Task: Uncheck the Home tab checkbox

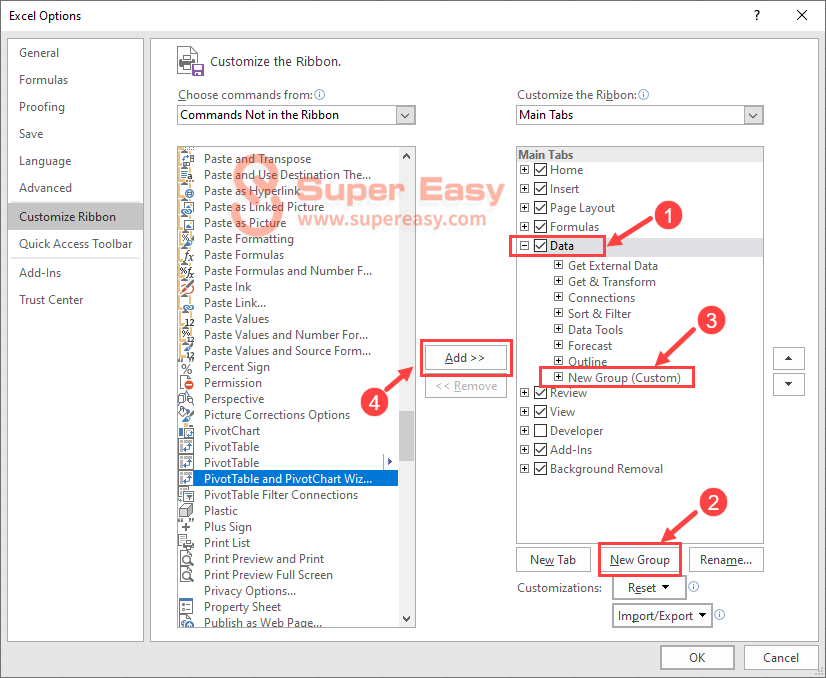Action: [x=540, y=170]
